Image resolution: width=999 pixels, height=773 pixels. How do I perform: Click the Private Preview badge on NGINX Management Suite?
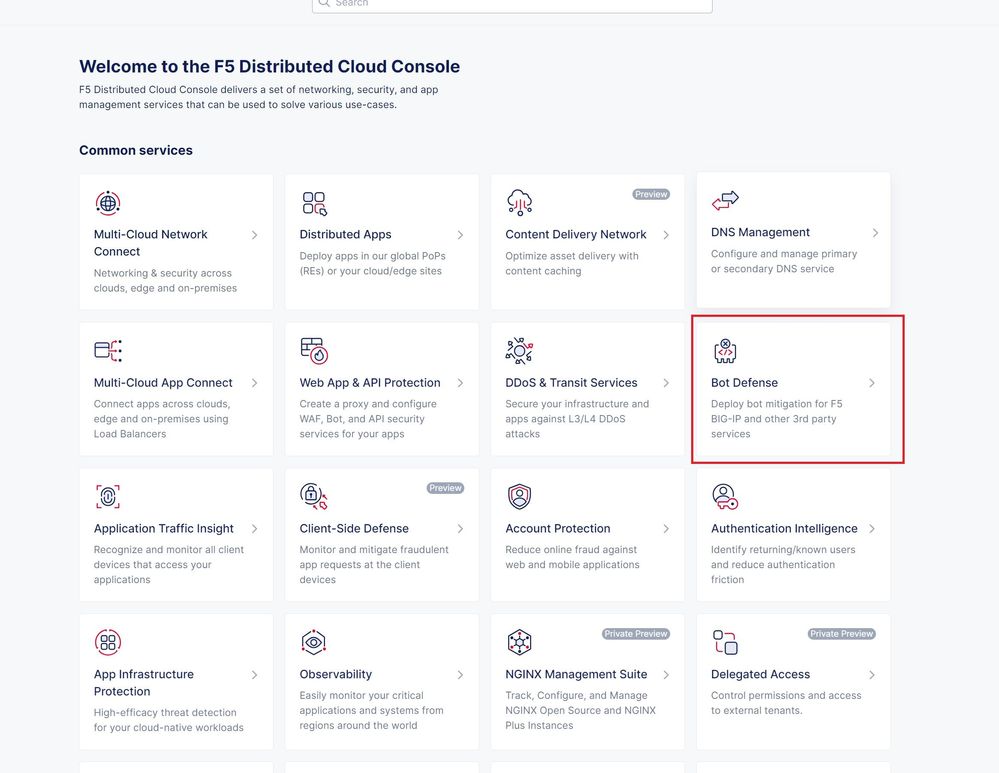[635, 634]
